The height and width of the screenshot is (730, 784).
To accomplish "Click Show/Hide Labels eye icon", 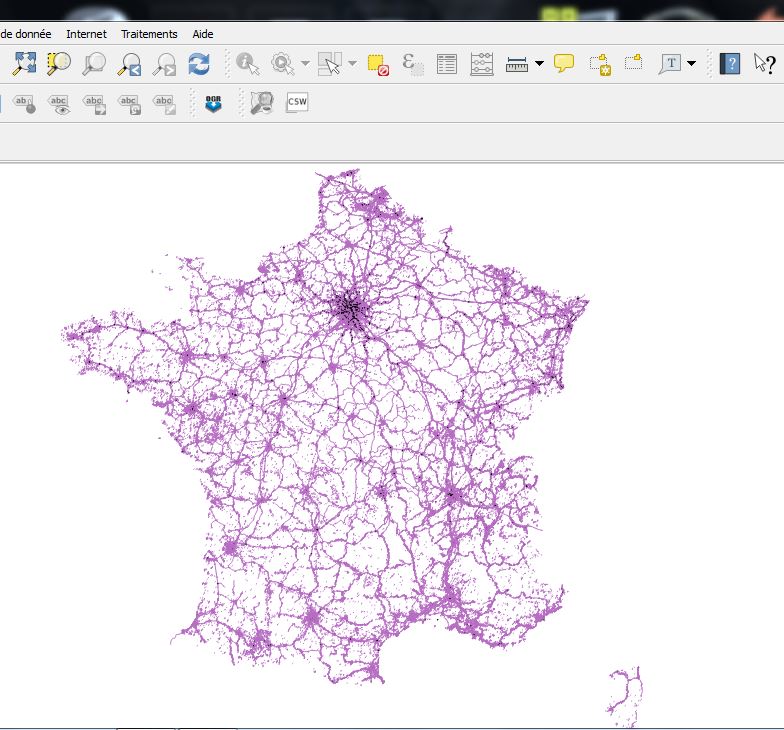I will (x=59, y=104).
